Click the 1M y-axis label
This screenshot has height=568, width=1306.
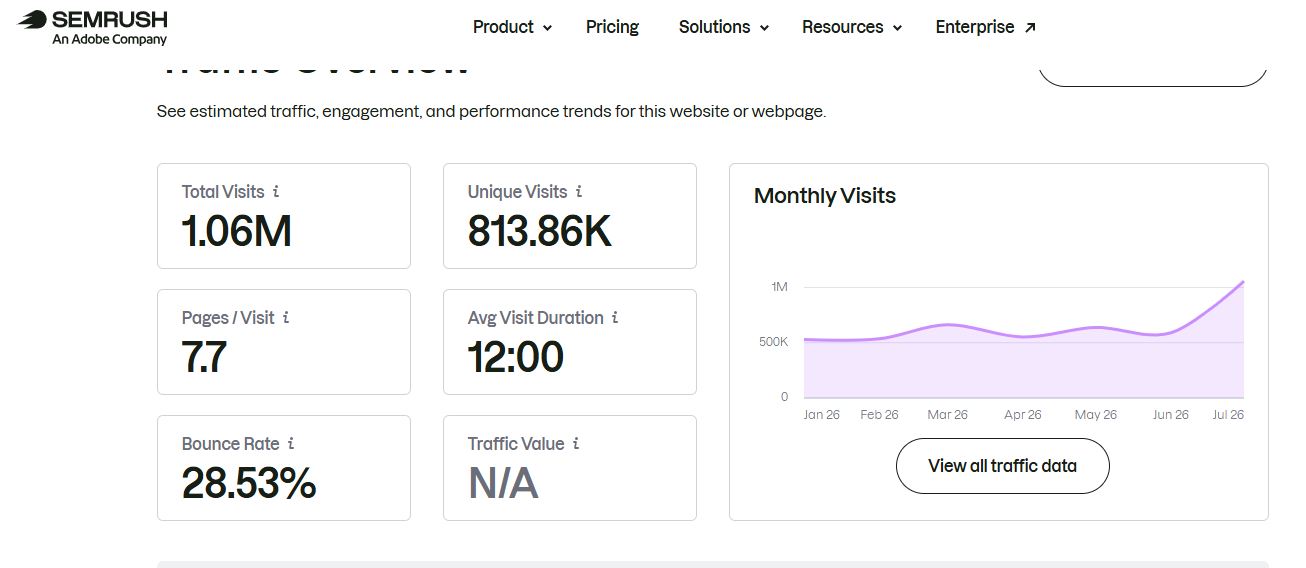pos(780,287)
